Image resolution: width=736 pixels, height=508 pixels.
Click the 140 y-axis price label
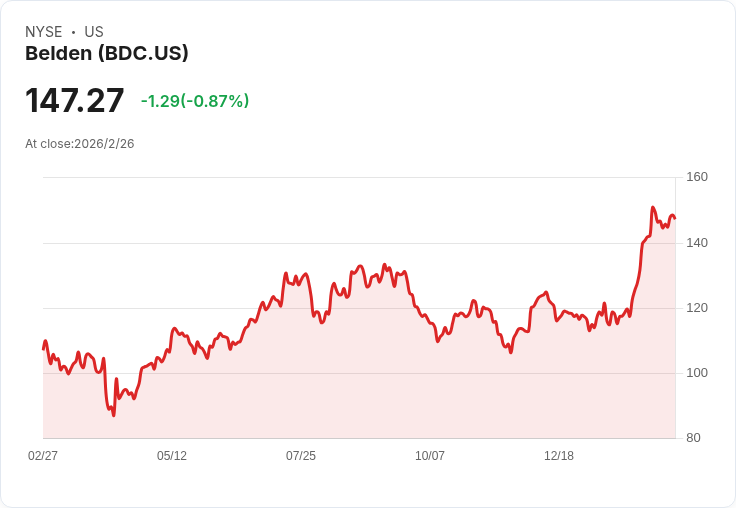coord(697,243)
